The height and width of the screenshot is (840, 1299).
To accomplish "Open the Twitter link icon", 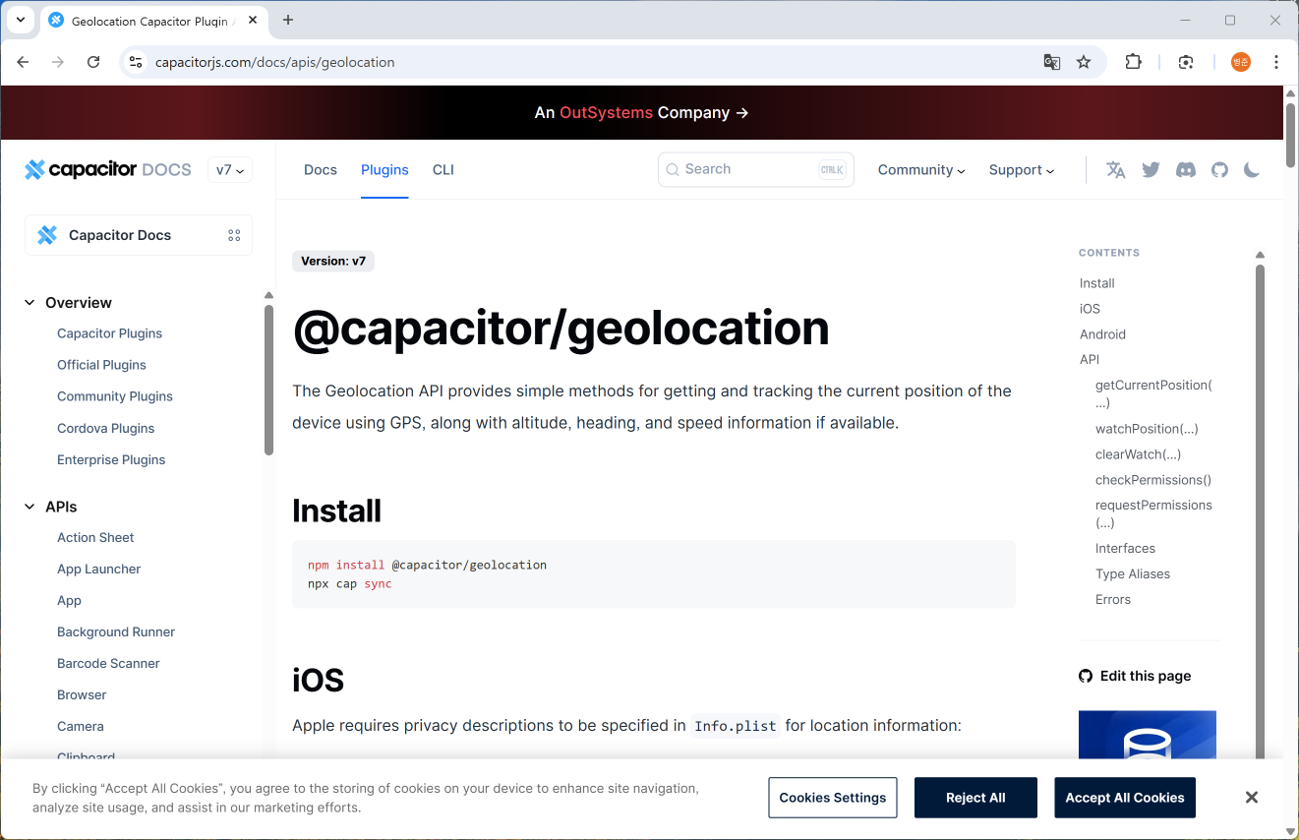I will [1151, 170].
